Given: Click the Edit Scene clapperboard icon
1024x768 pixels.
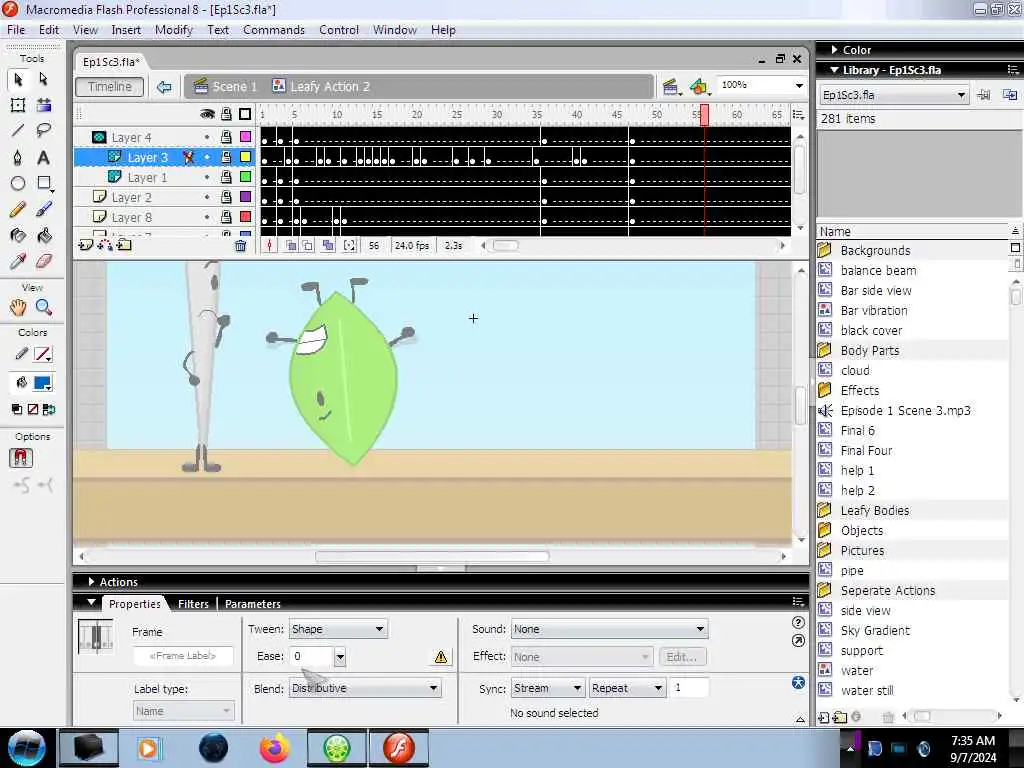Looking at the screenshot, I should (x=671, y=86).
